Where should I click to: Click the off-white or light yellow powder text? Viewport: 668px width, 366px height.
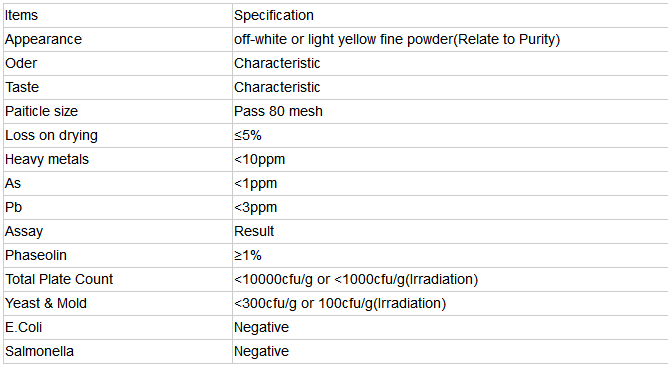click(397, 39)
